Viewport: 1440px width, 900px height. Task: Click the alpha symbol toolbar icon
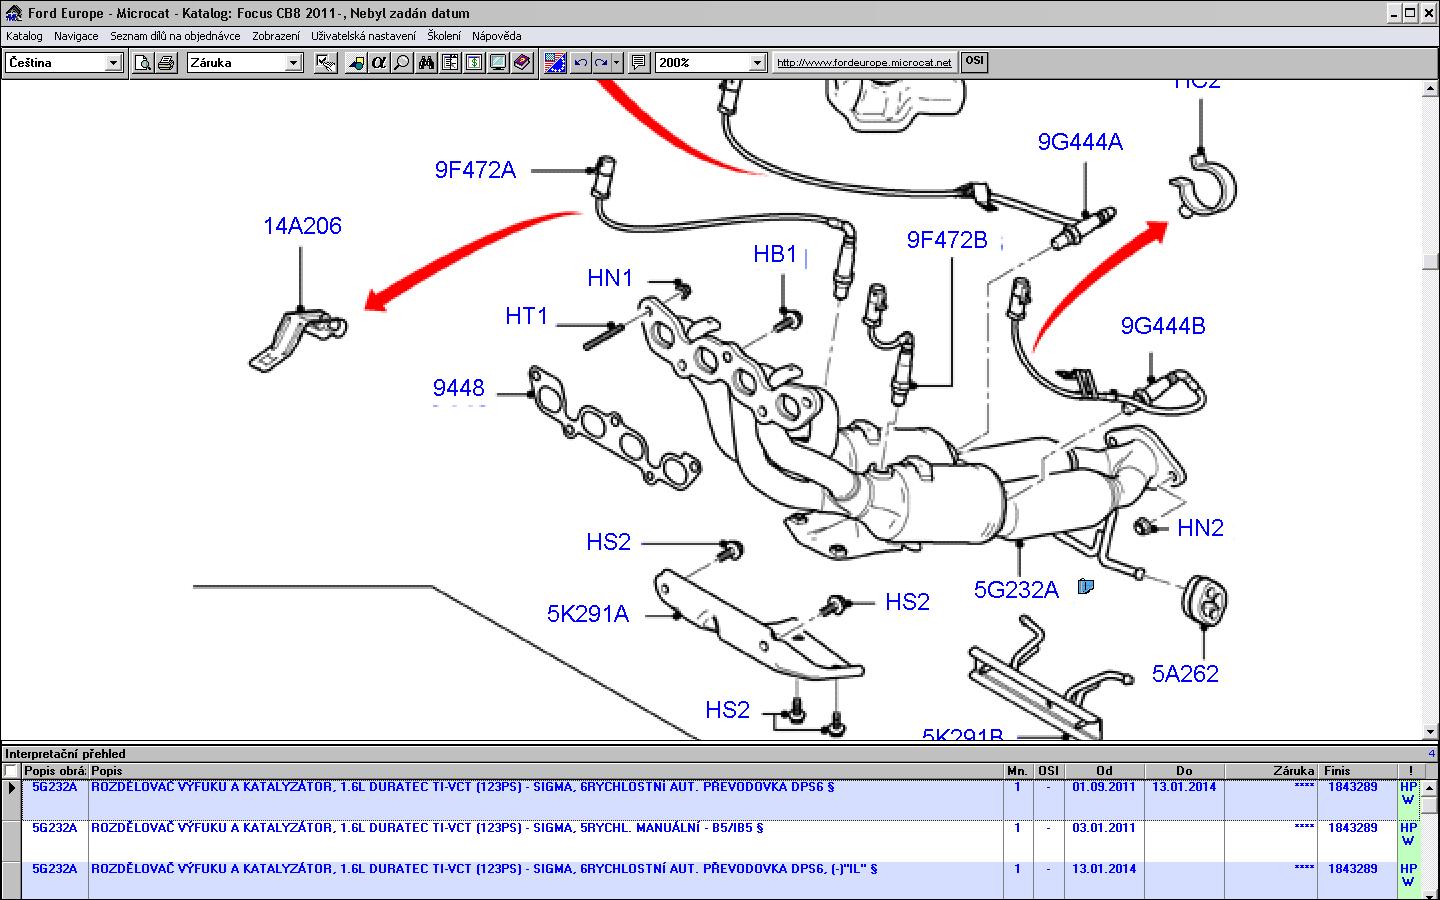(x=378, y=63)
